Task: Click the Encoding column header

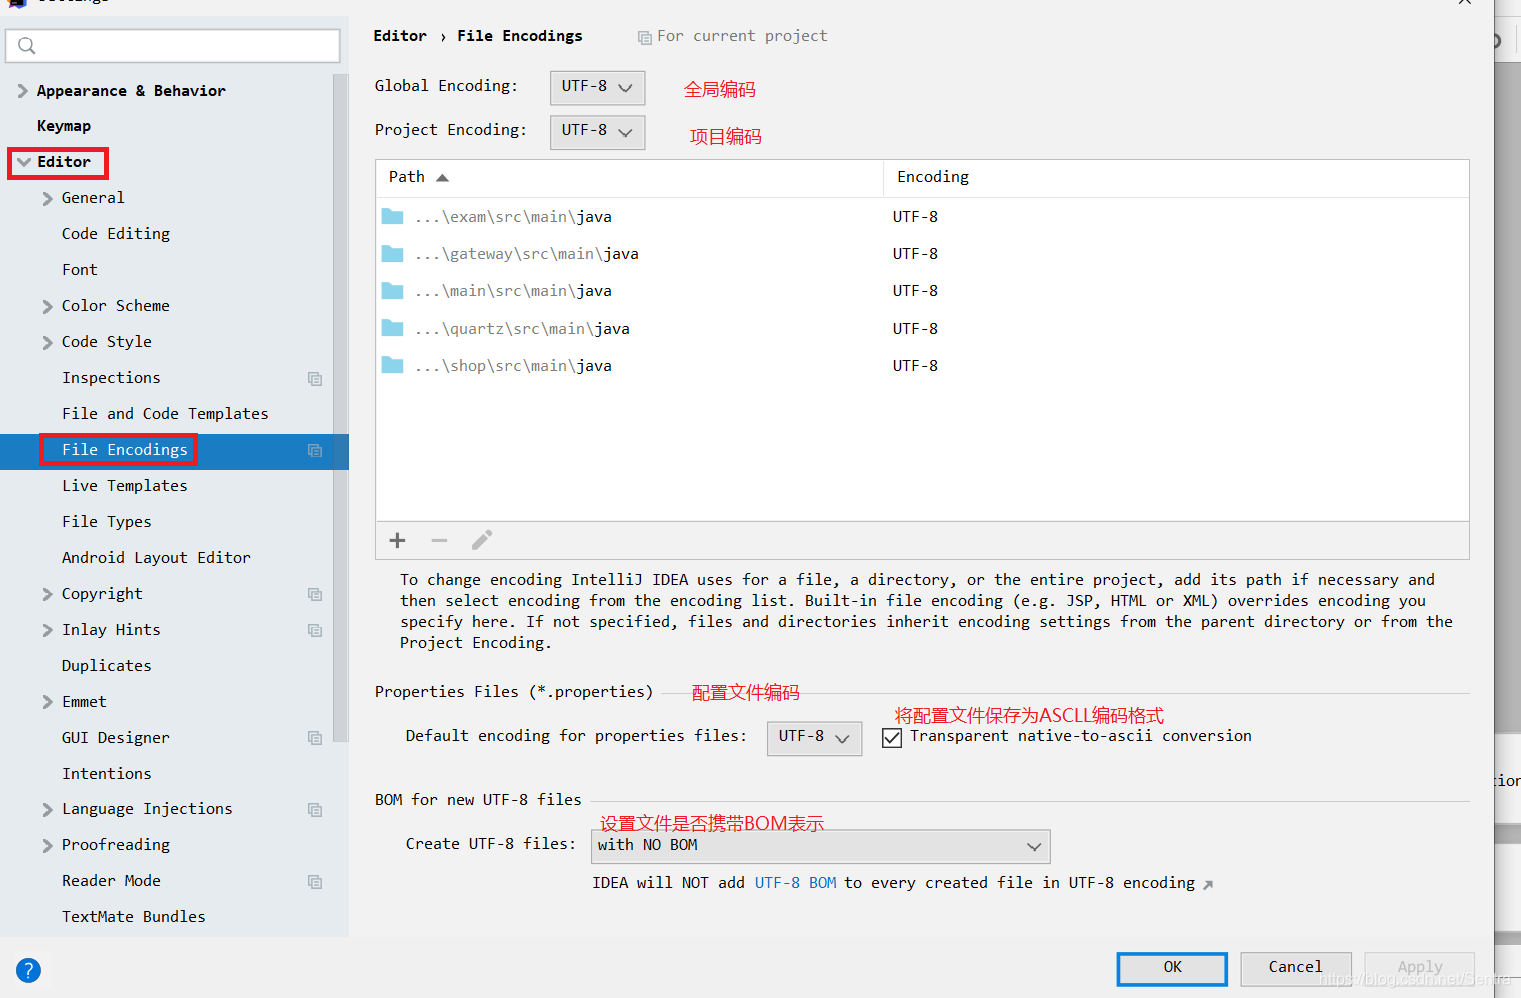Action: (1176, 178)
